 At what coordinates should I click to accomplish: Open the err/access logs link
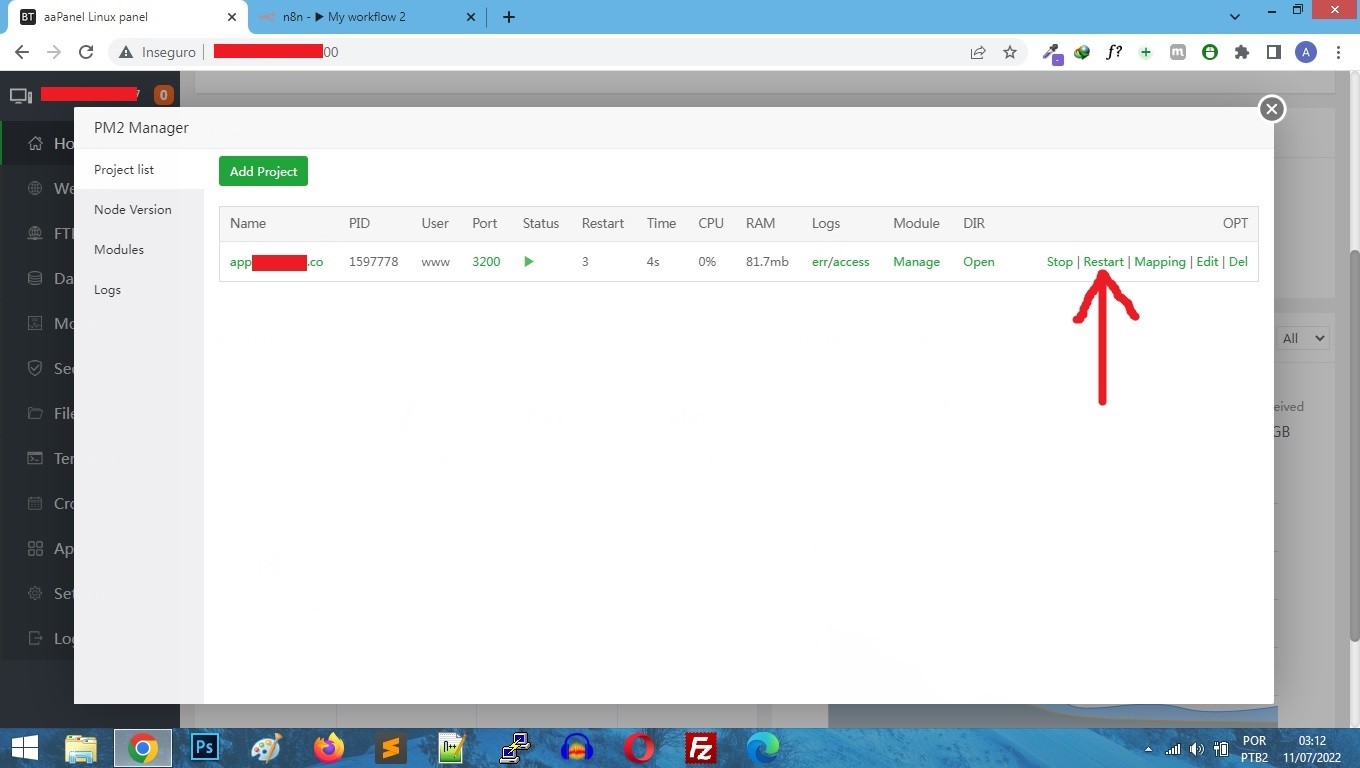(840, 262)
